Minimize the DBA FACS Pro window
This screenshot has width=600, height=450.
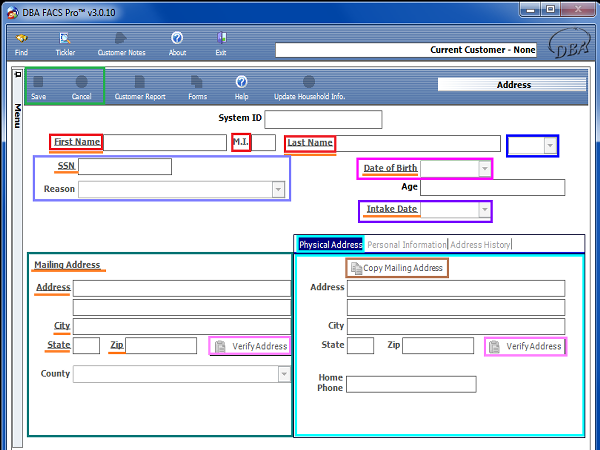pos(531,10)
